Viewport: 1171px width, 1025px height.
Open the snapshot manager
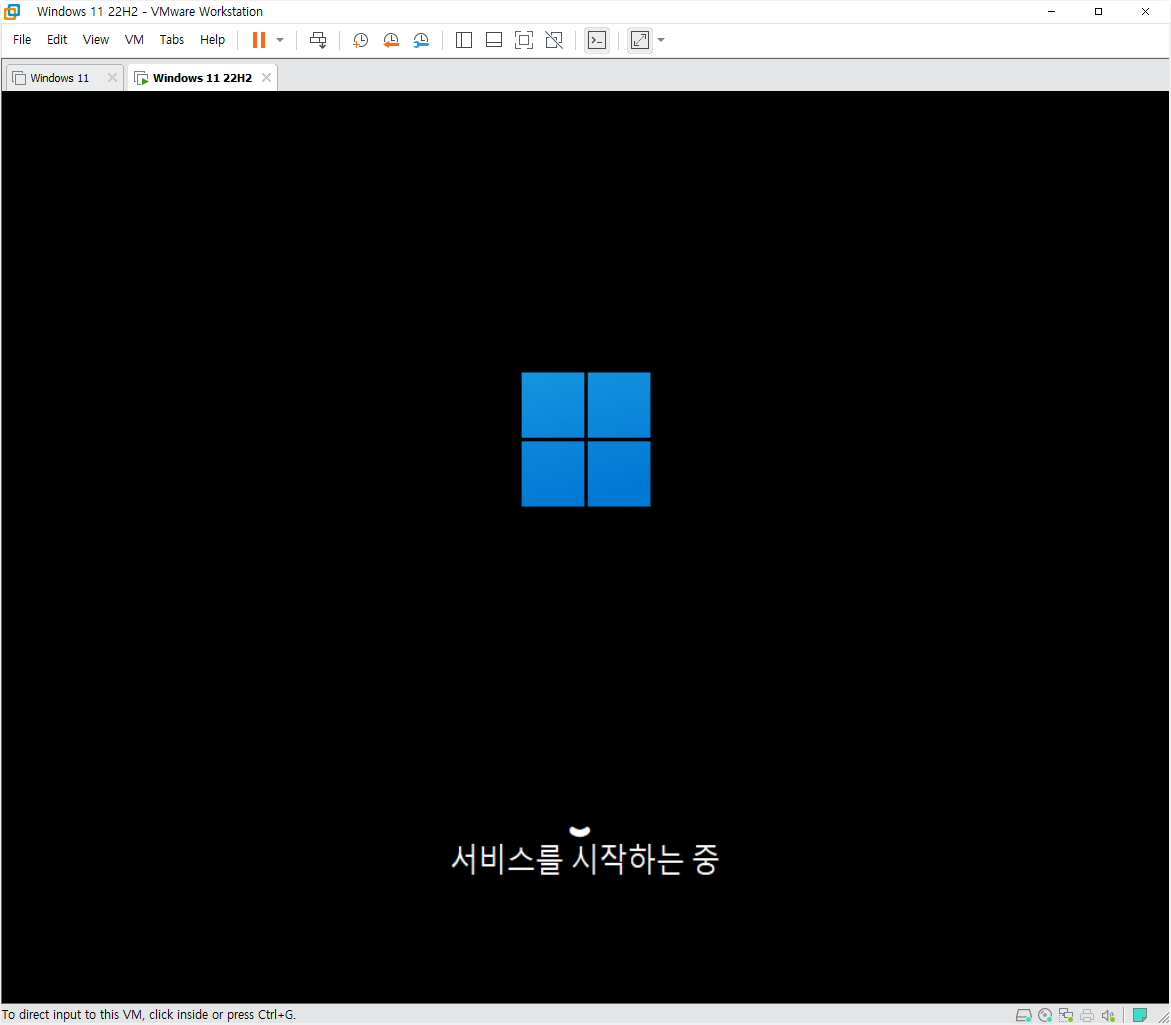click(421, 40)
